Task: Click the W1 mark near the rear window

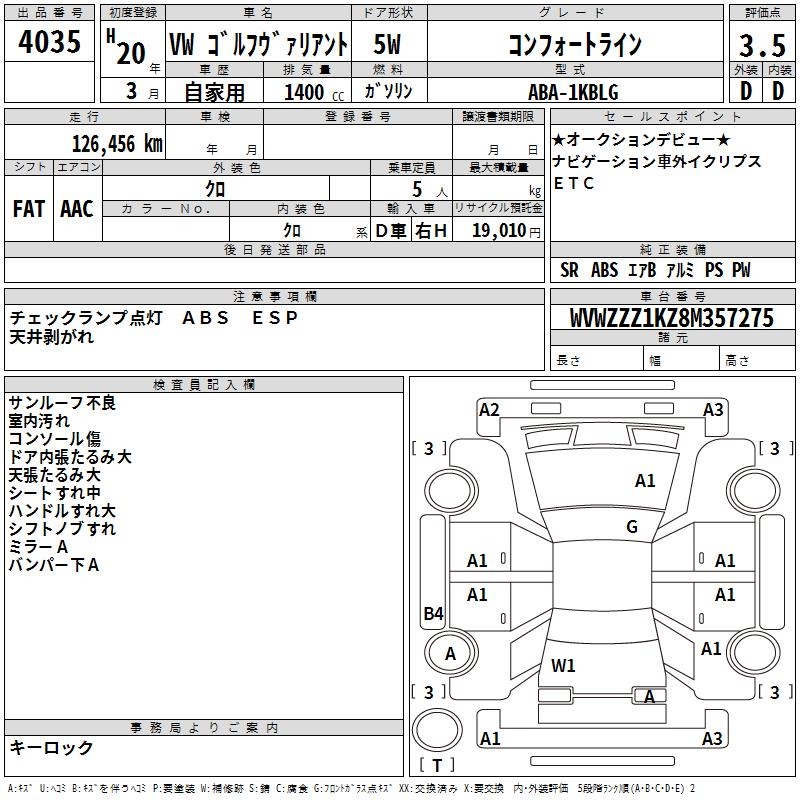Action: pos(563,666)
